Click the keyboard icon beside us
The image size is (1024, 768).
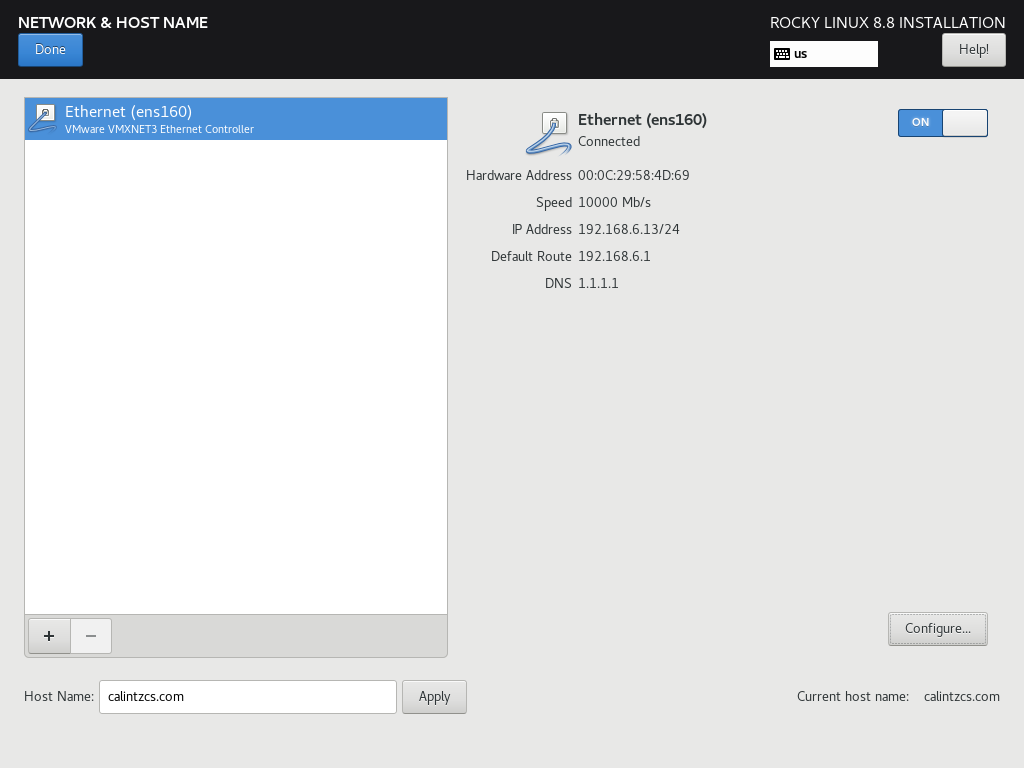click(782, 54)
